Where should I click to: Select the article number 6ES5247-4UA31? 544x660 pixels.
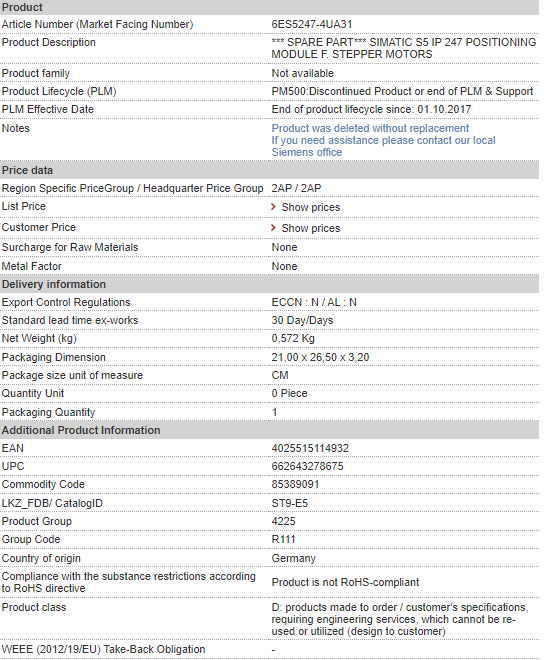click(312, 24)
